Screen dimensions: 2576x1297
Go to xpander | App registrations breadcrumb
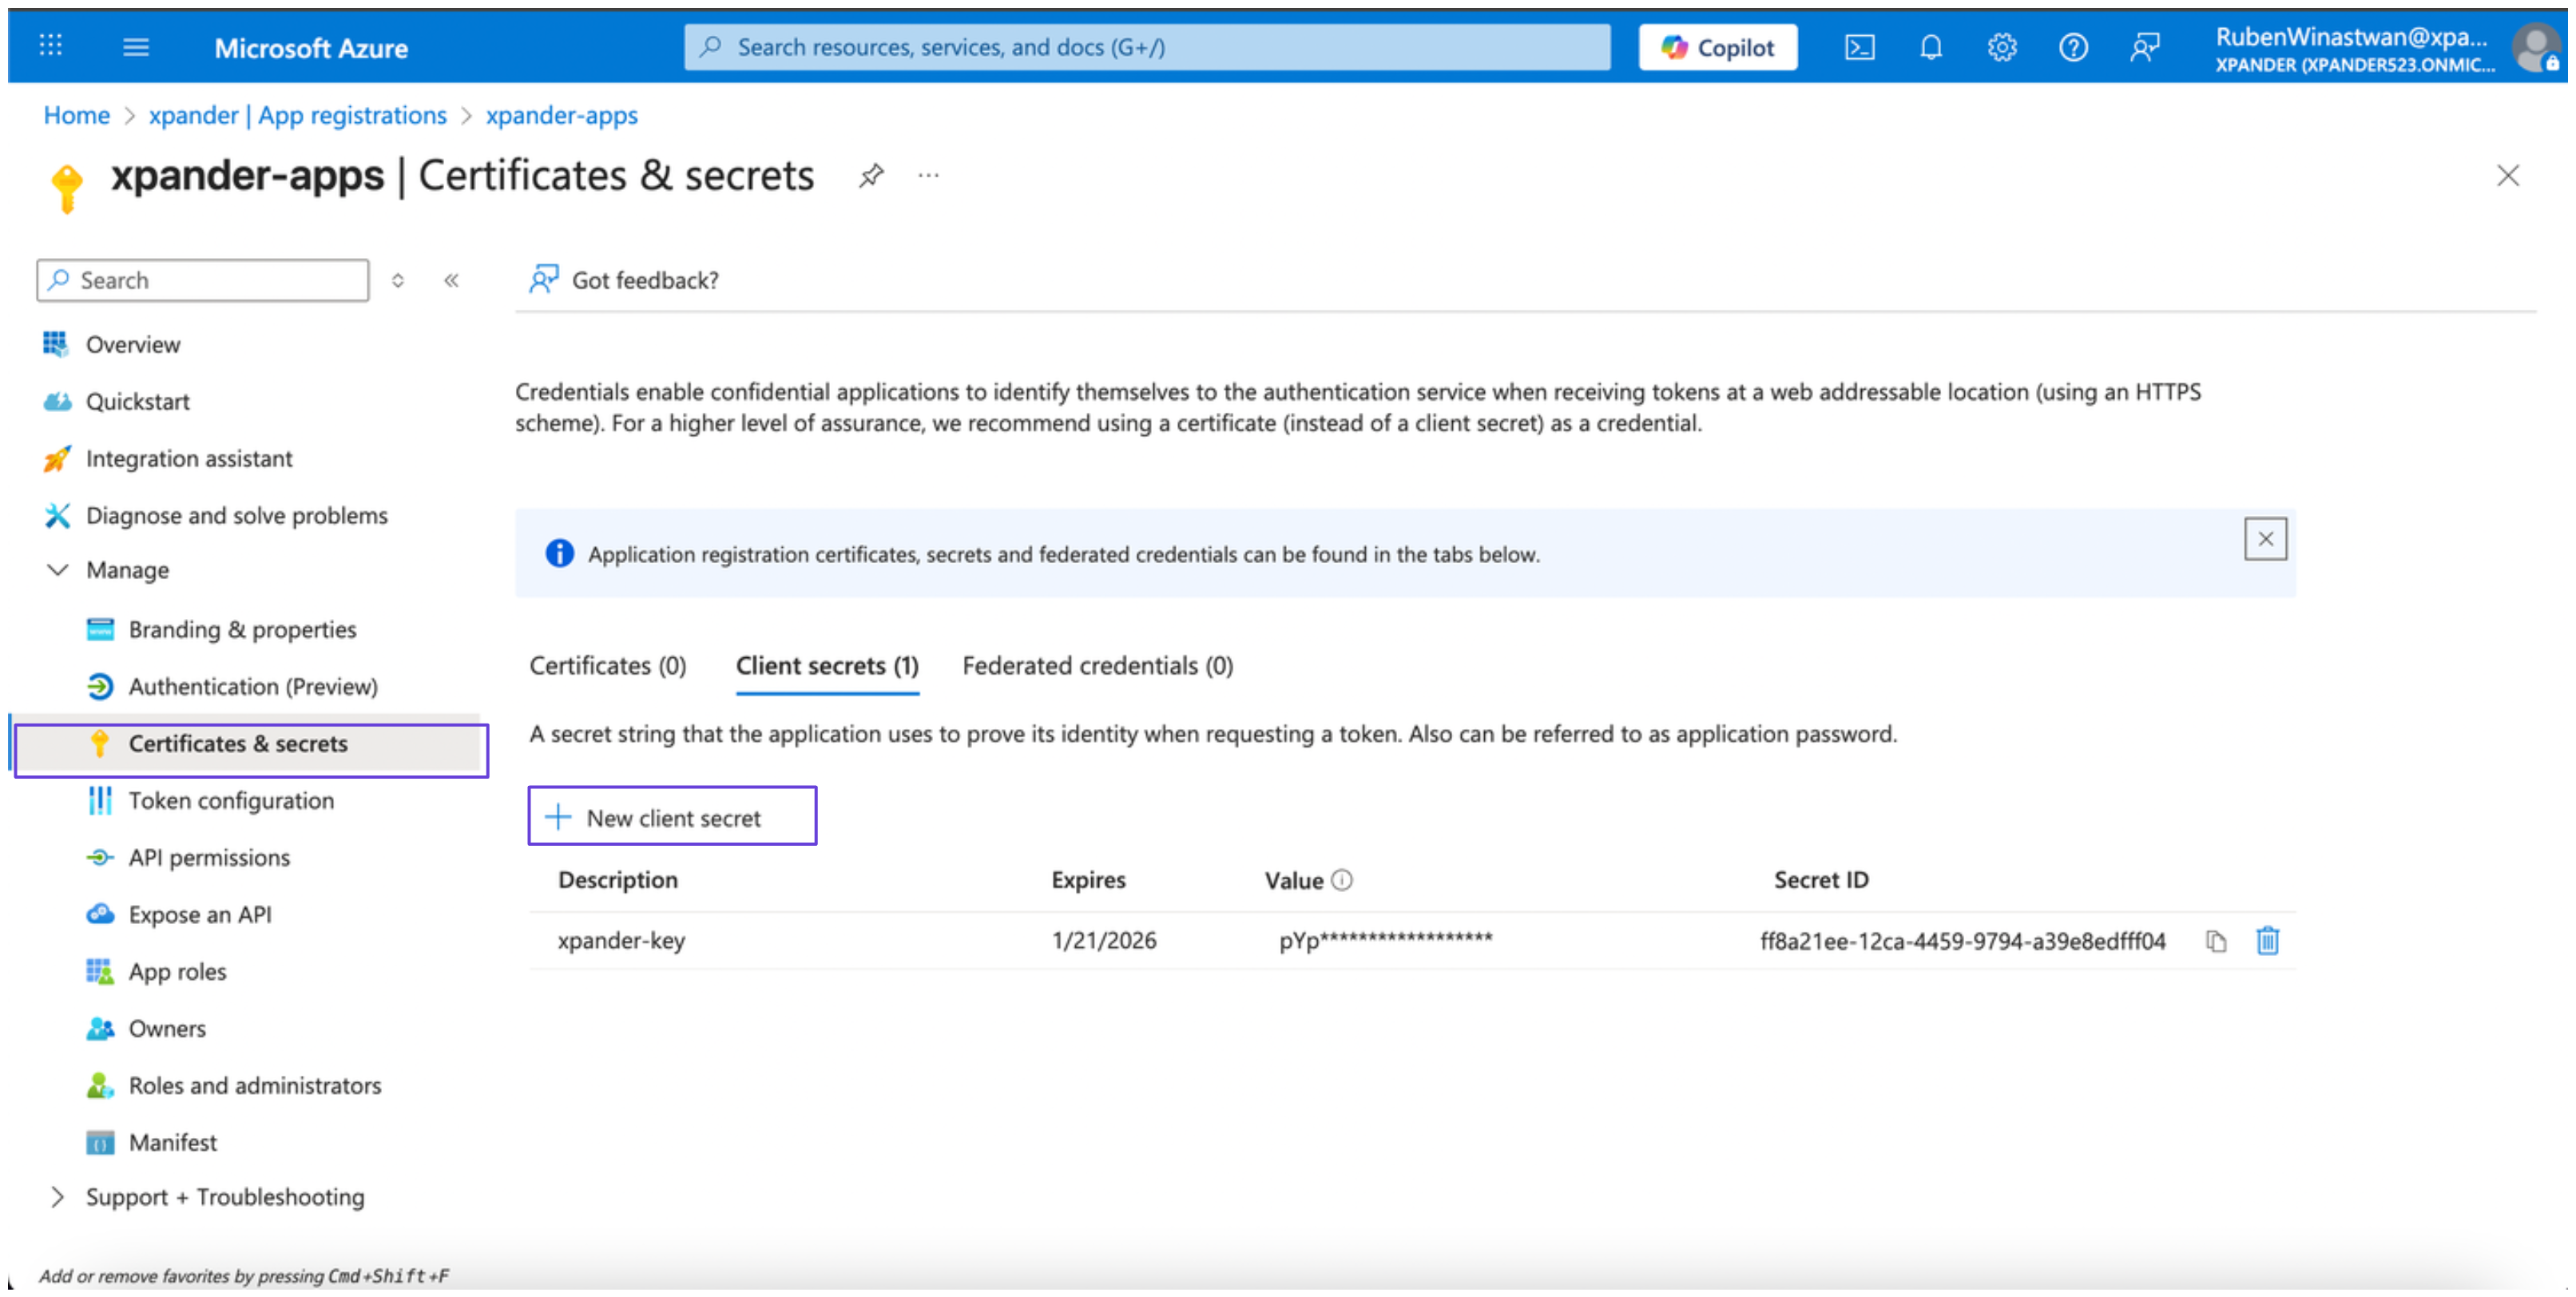[x=297, y=116]
